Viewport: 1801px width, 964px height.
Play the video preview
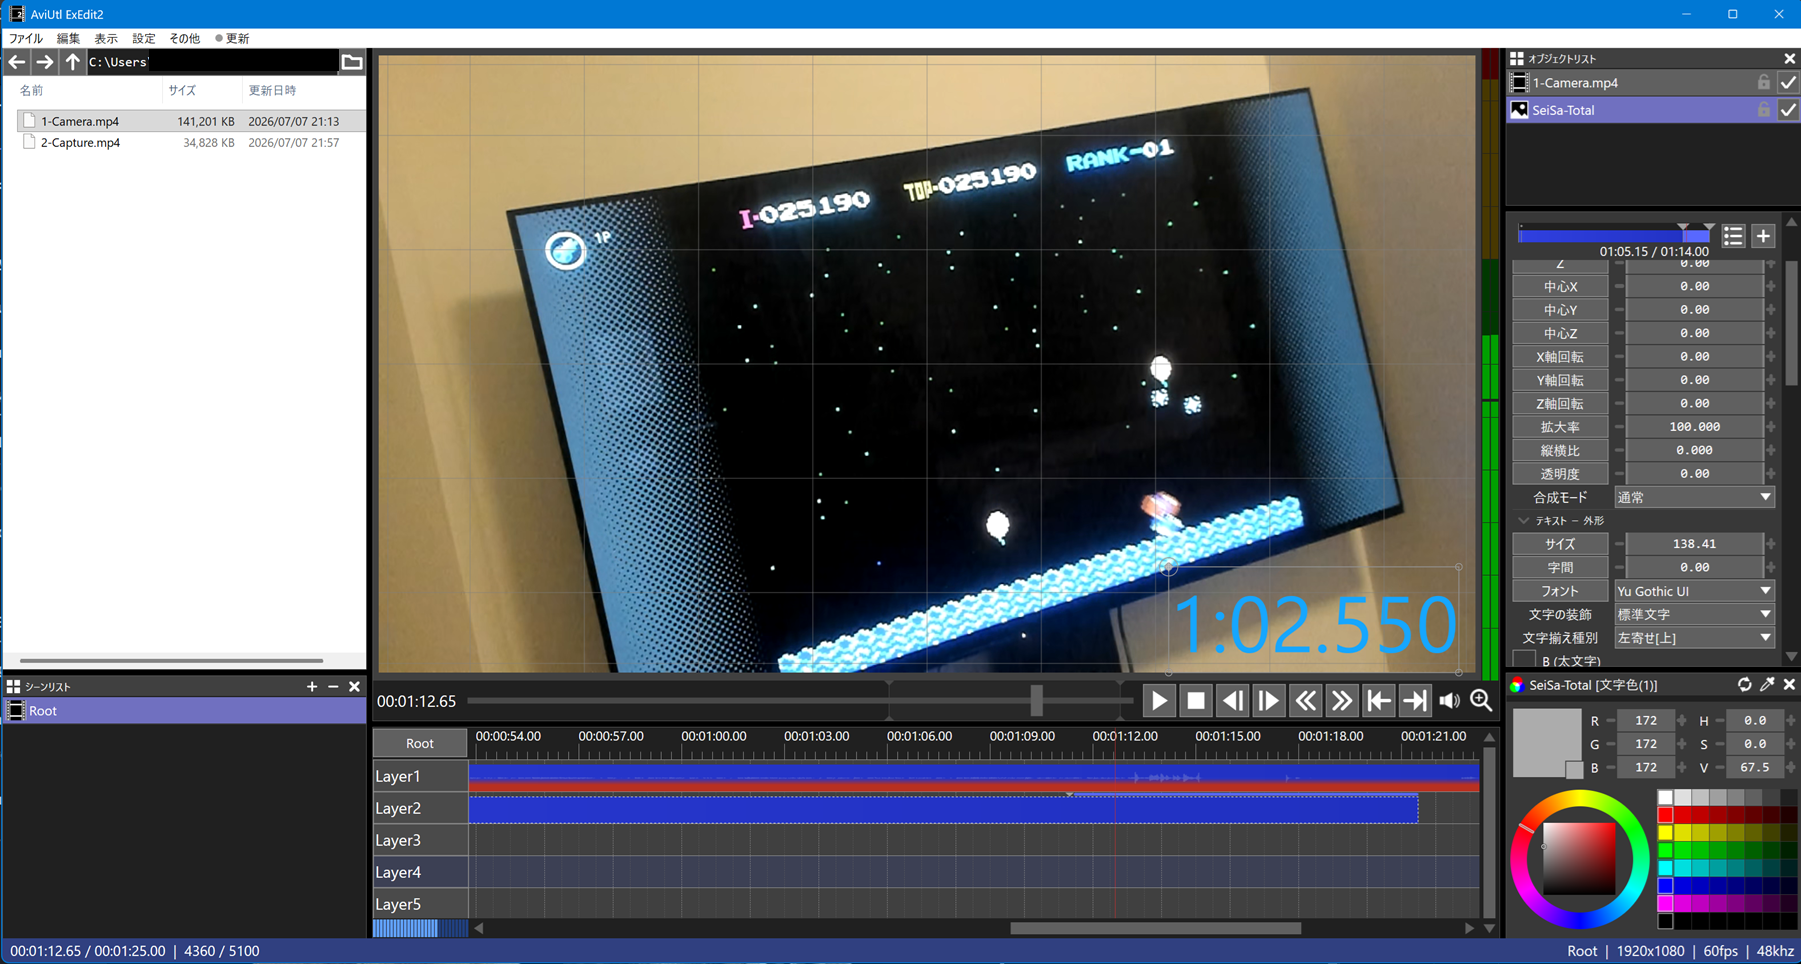[x=1159, y=701]
